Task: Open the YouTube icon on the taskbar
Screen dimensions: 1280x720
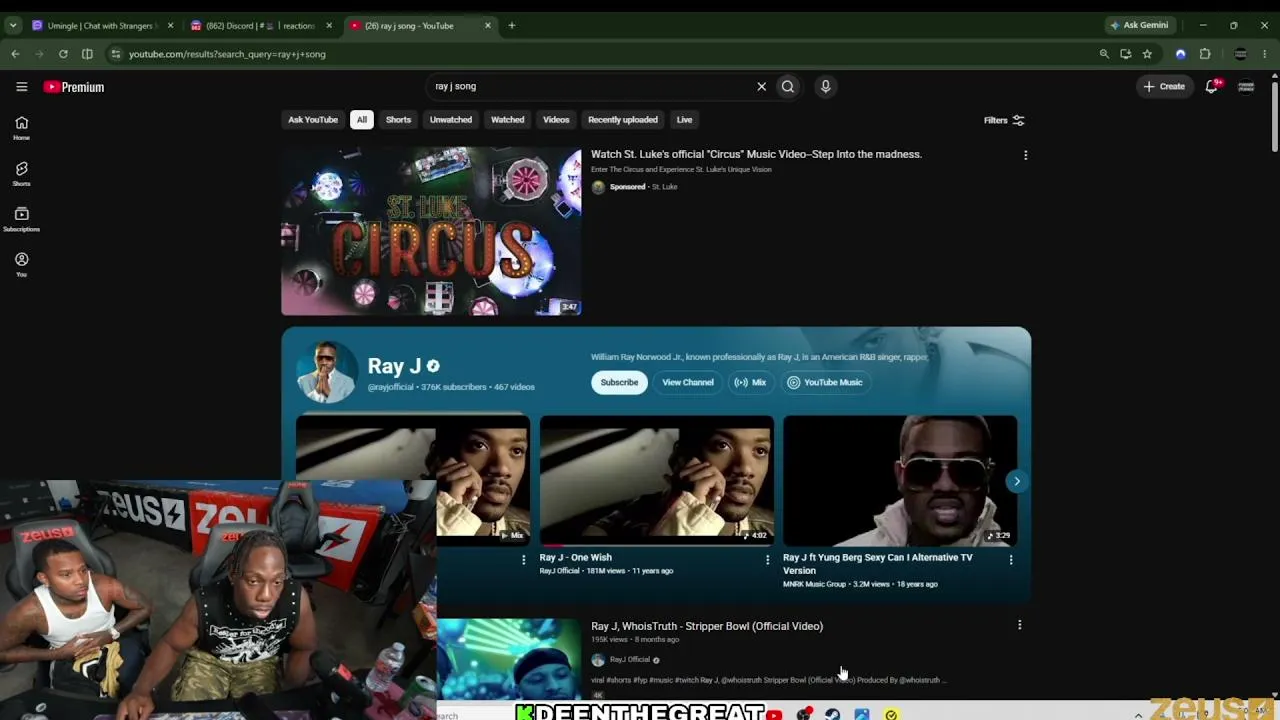Action: pyautogui.click(x=775, y=714)
